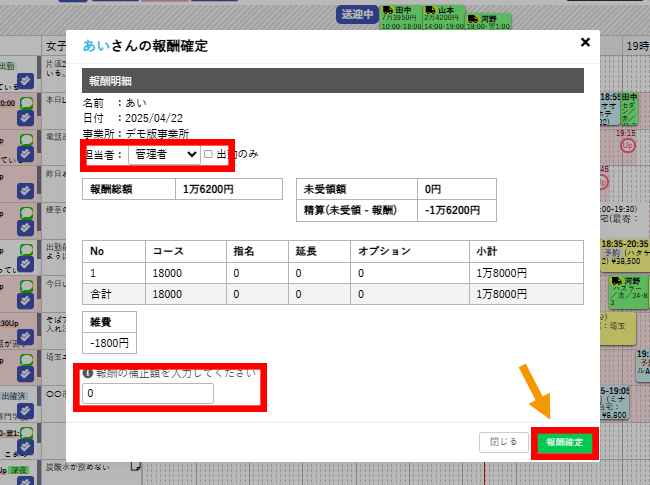This screenshot has height=485, width=650.
Task: Click check icon beside the 埼玉 note row
Action: [x=25, y=374]
